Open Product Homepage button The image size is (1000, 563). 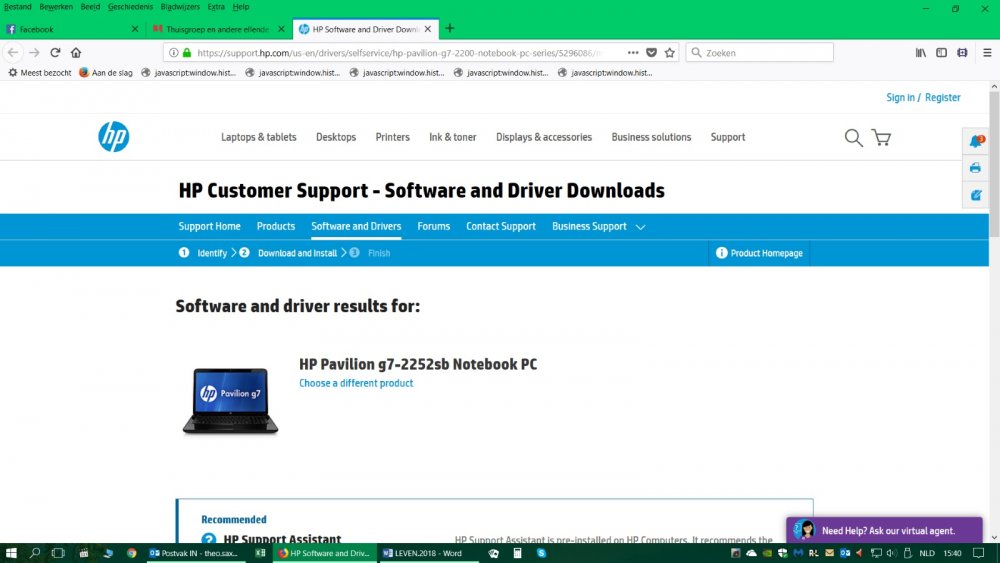[x=760, y=253]
